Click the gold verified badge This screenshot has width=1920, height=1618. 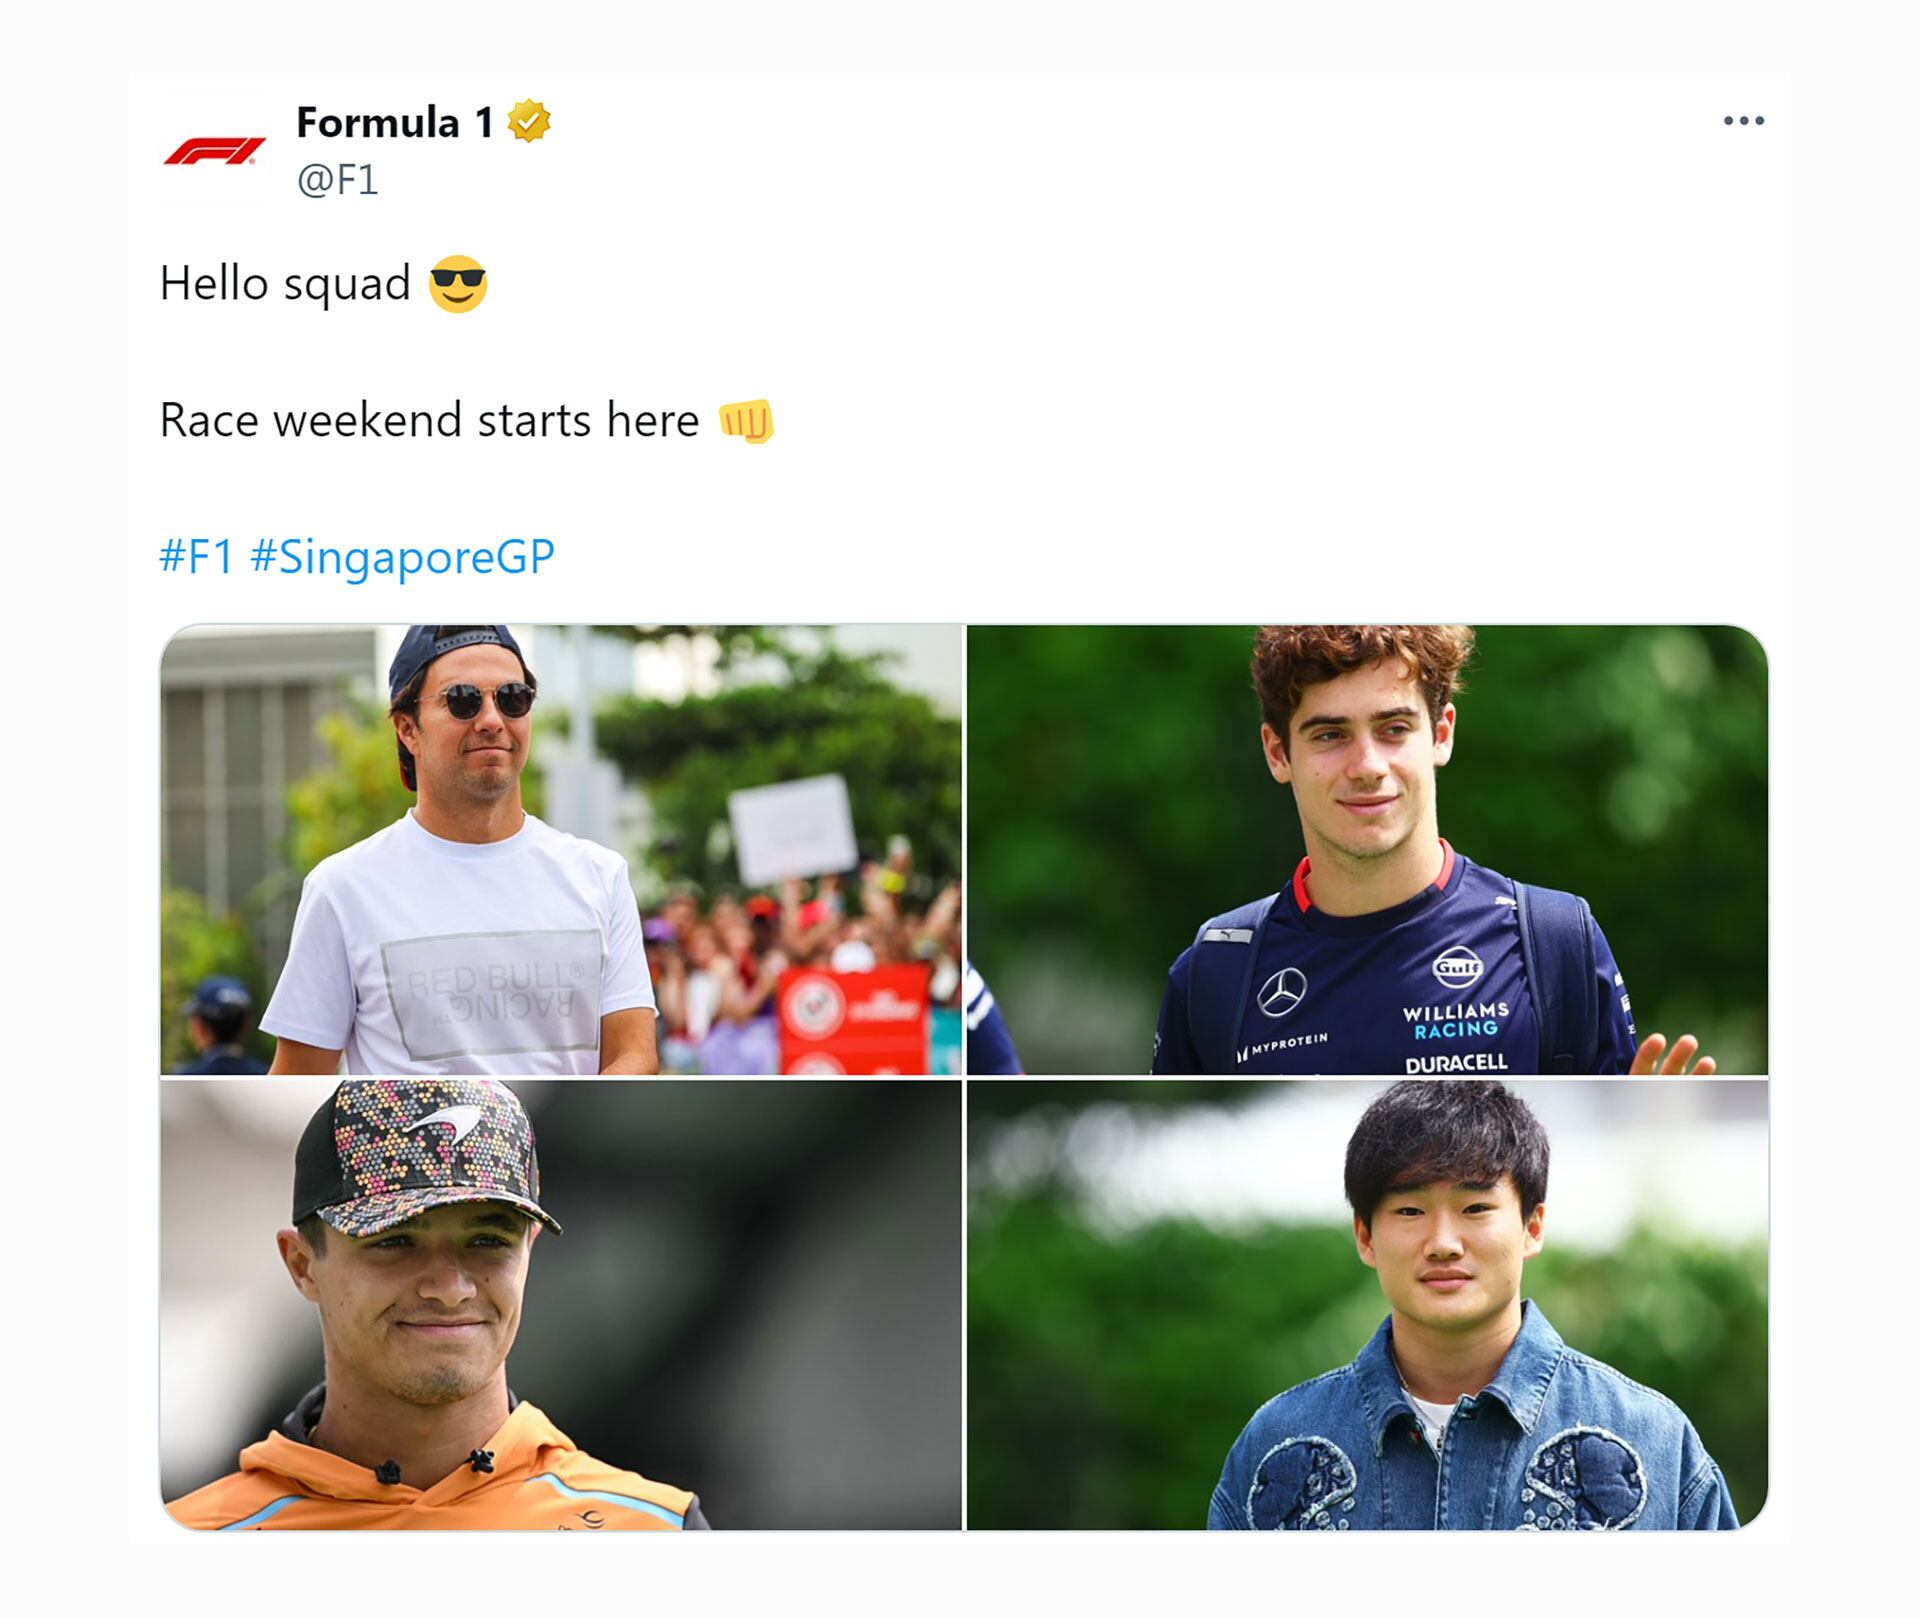[528, 122]
